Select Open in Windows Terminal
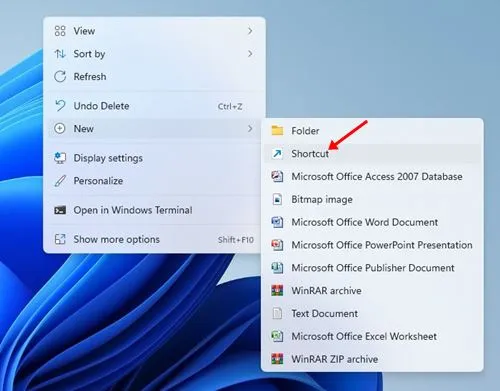 [x=154, y=210]
